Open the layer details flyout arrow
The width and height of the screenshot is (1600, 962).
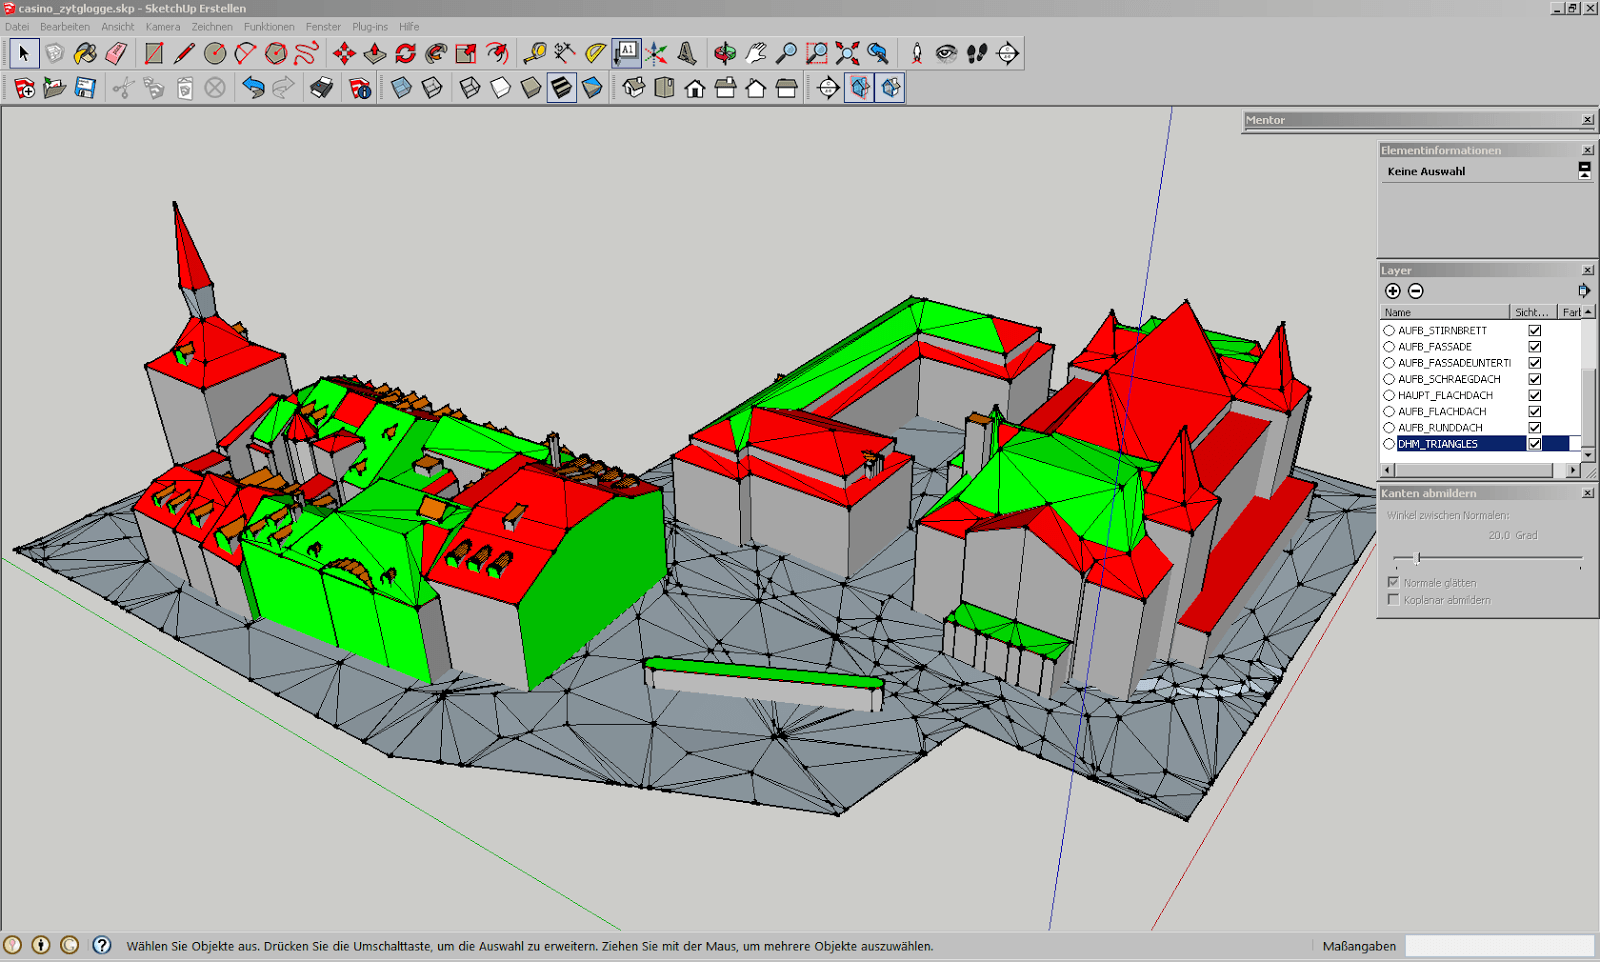pyautogui.click(x=1583, y=291)
